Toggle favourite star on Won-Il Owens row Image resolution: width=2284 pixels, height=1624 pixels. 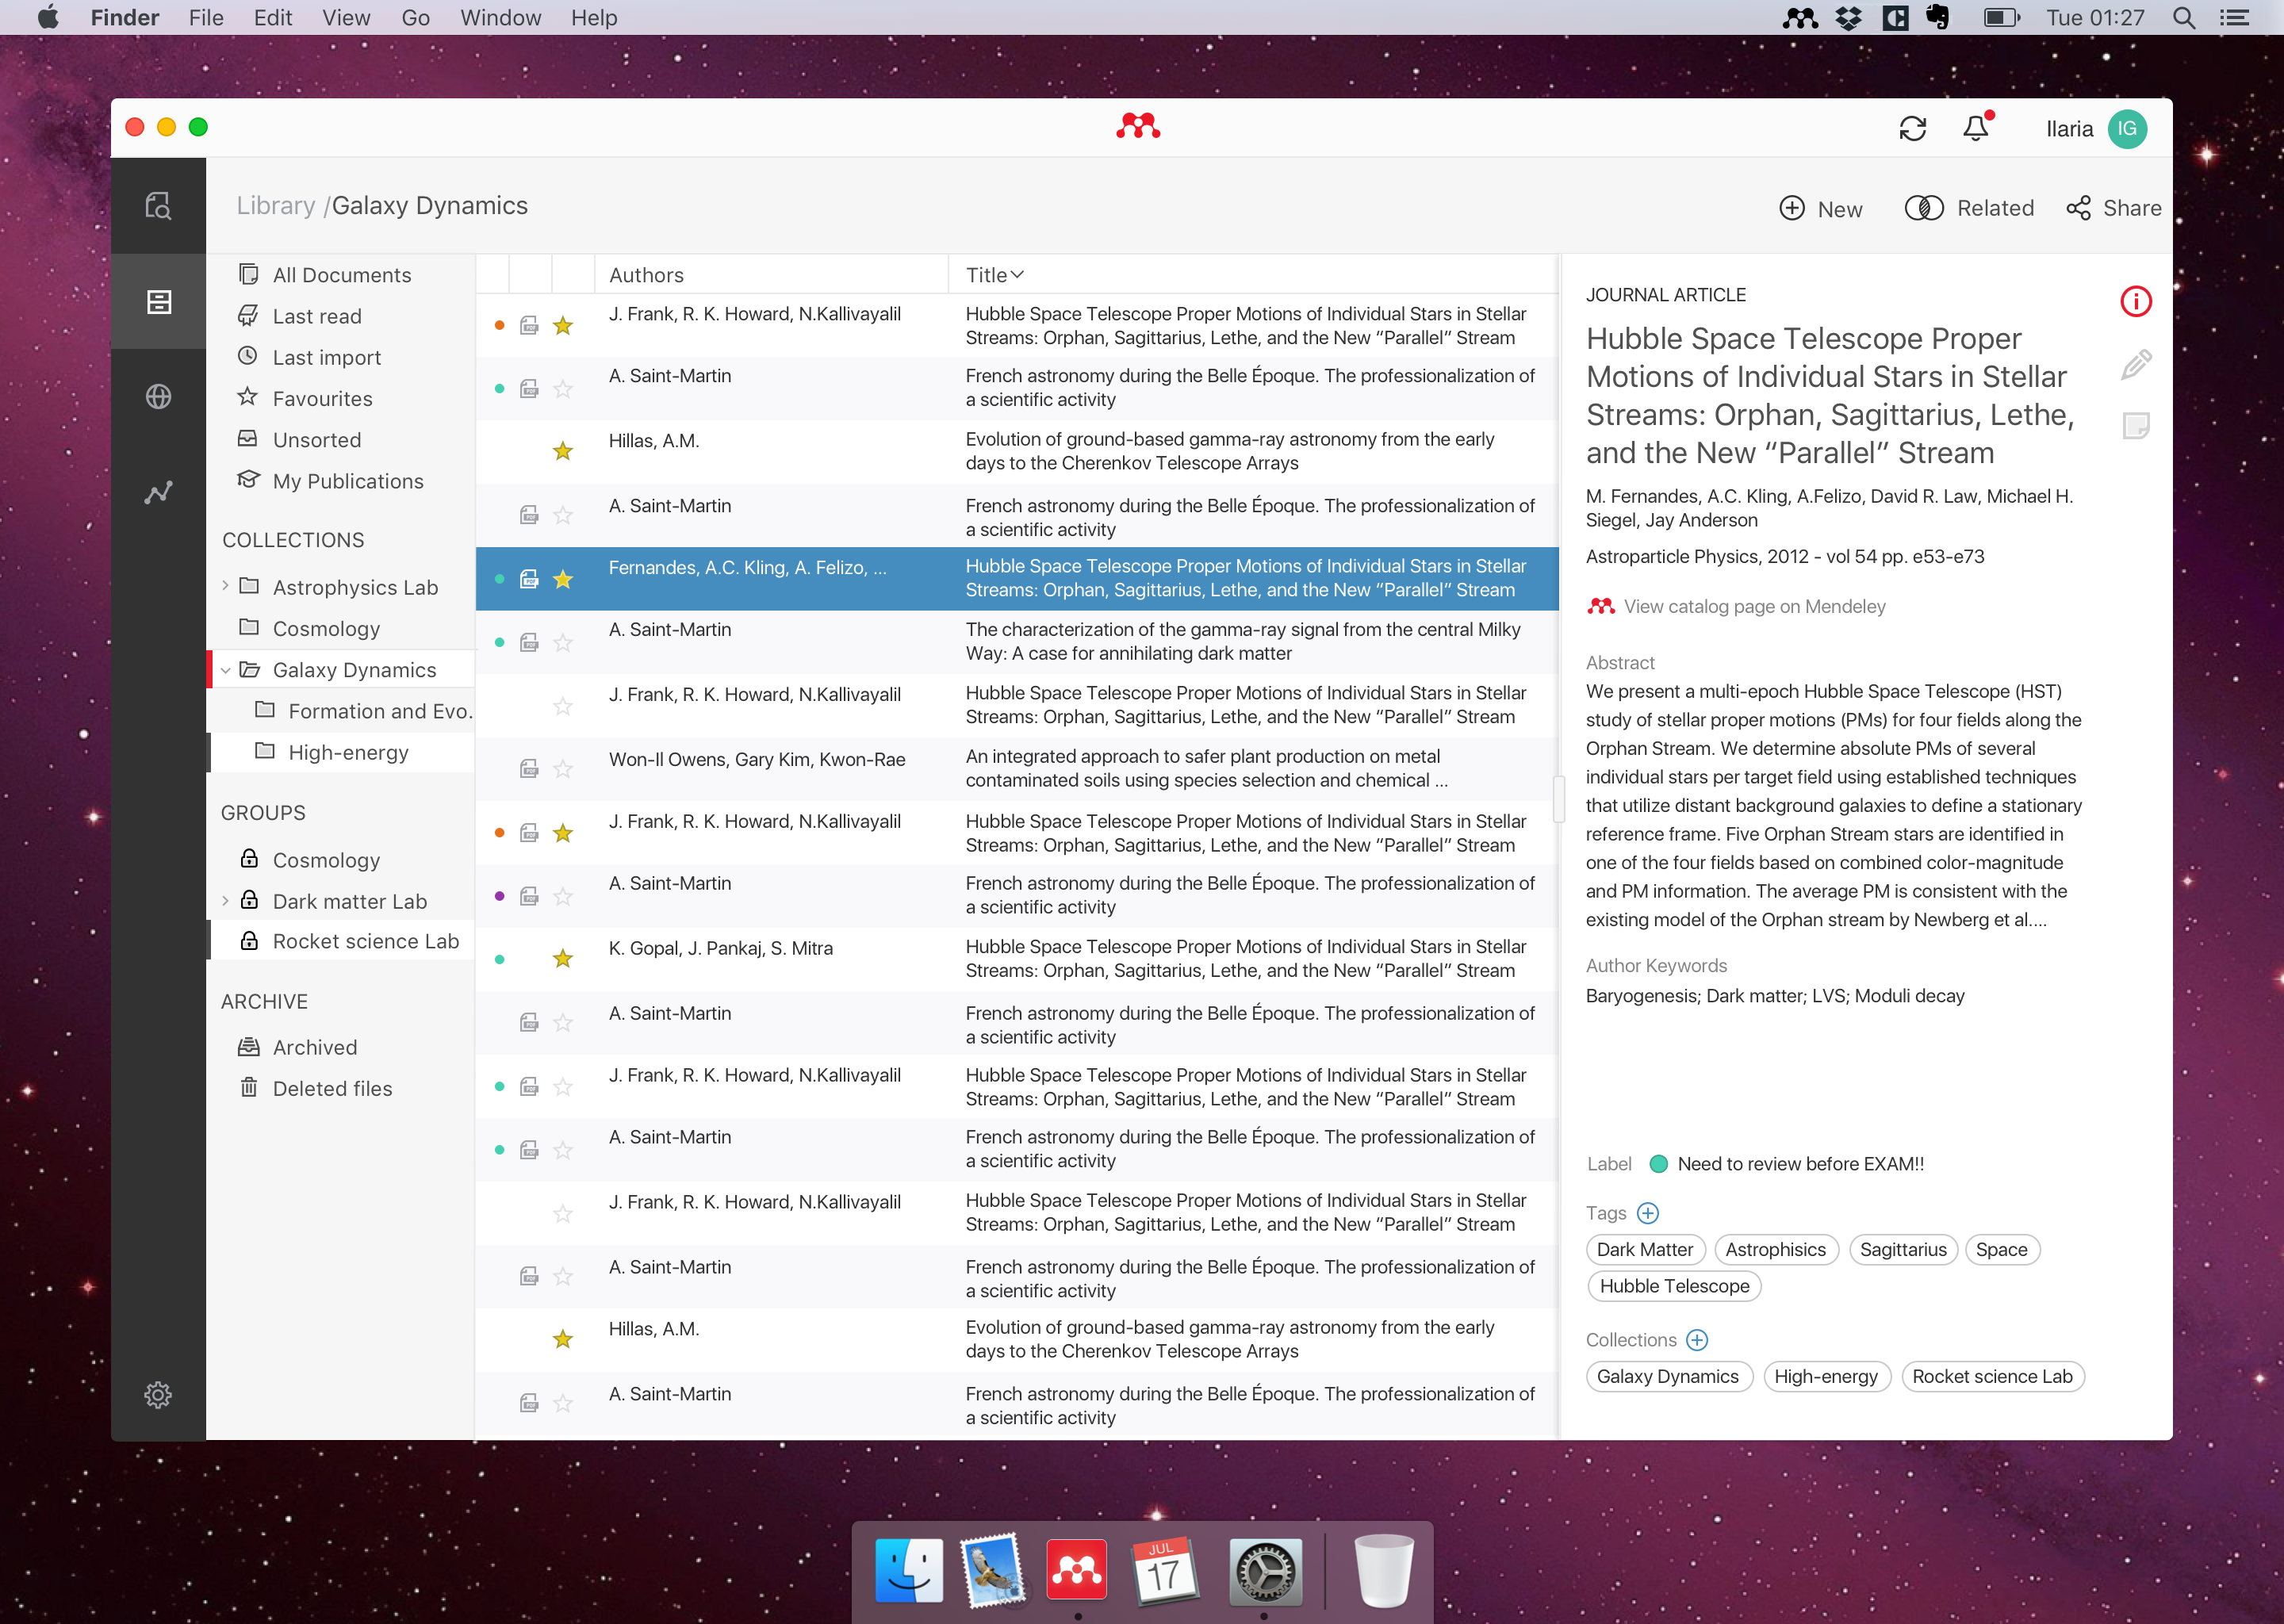click(x=563, y=768)
